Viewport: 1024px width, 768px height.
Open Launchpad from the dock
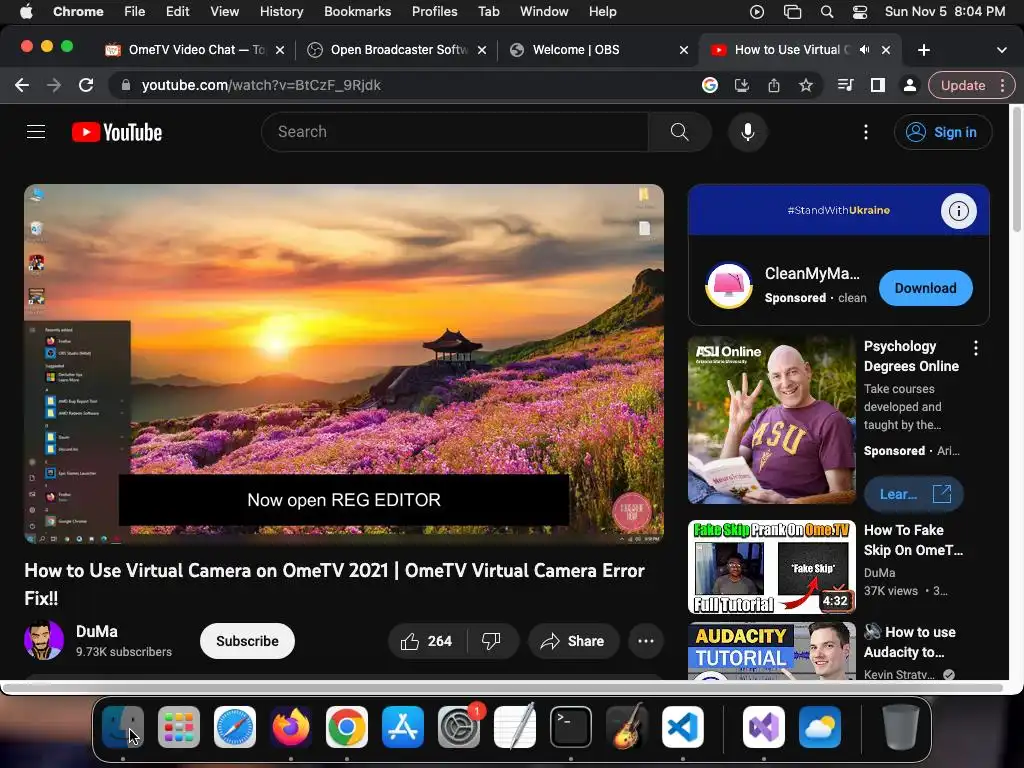coord(179,727)
